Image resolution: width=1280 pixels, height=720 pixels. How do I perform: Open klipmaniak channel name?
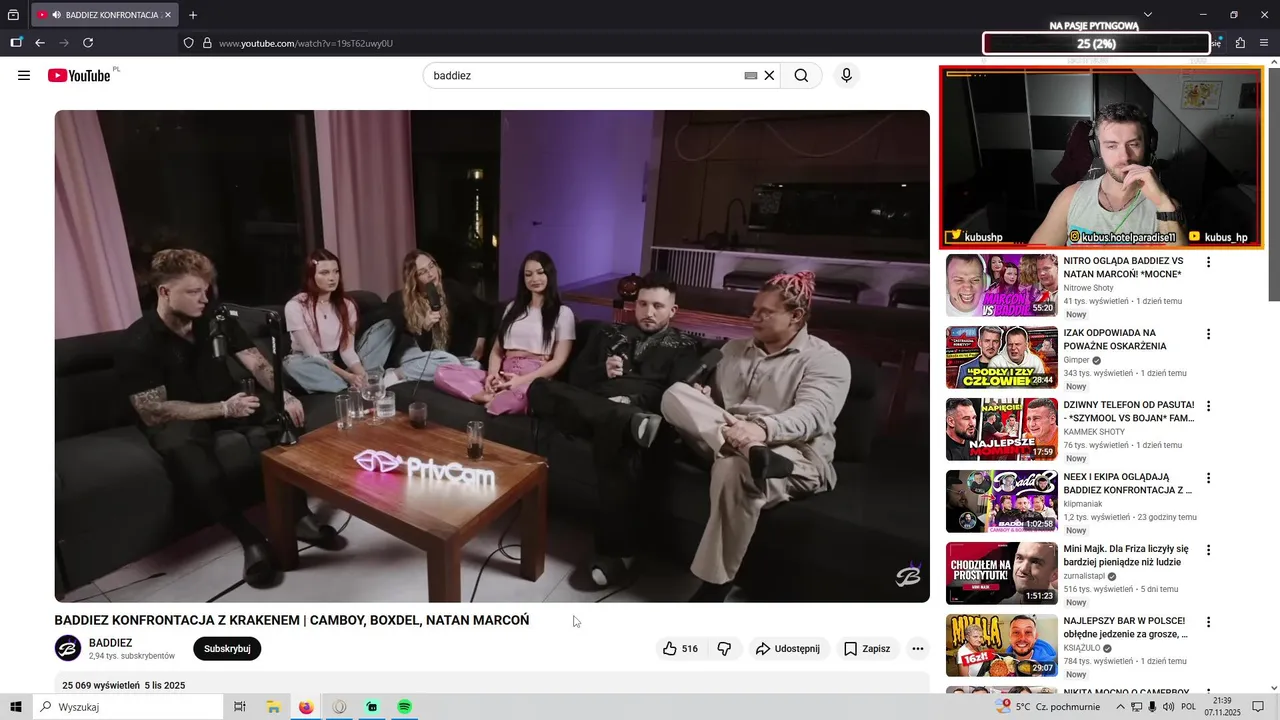tap(1083, 504)
